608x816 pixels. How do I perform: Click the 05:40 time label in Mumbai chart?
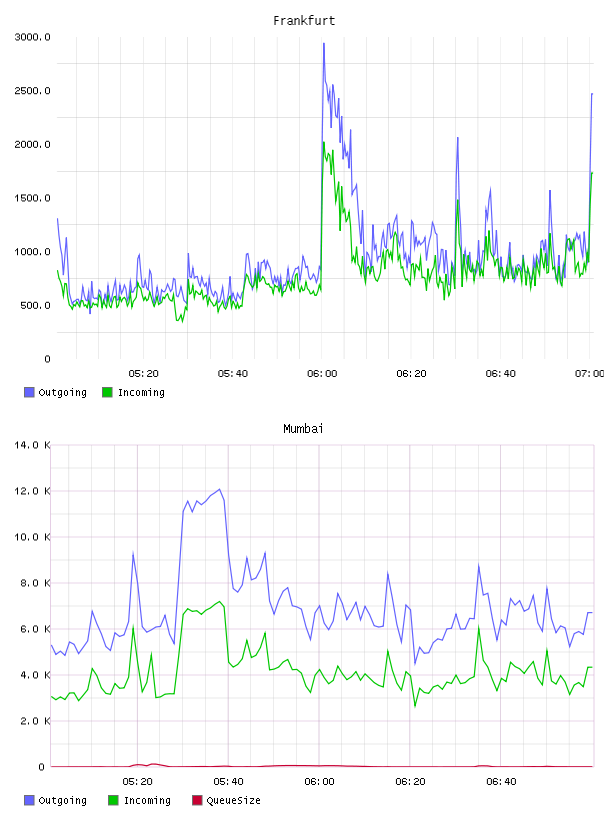coord(229,782)
